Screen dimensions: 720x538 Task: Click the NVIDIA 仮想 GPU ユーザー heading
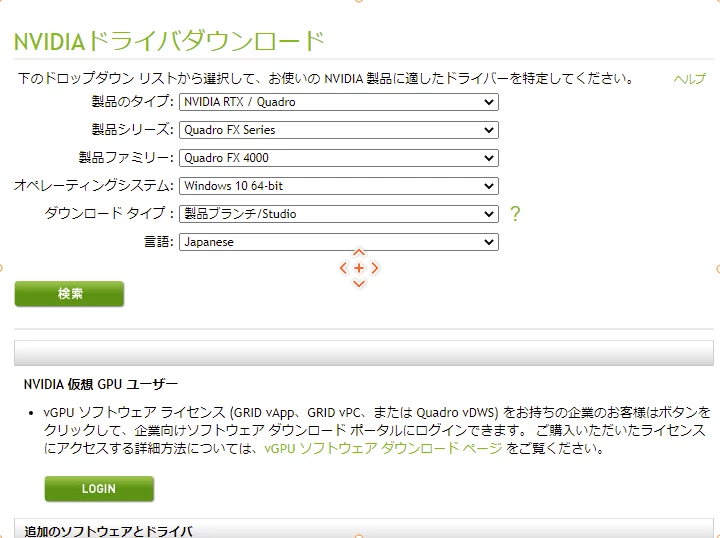coord(101,384)
